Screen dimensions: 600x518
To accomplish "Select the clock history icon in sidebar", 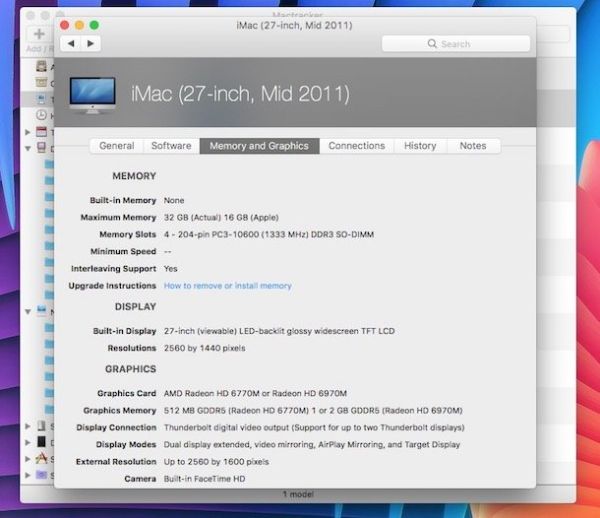I will (42, 116).
